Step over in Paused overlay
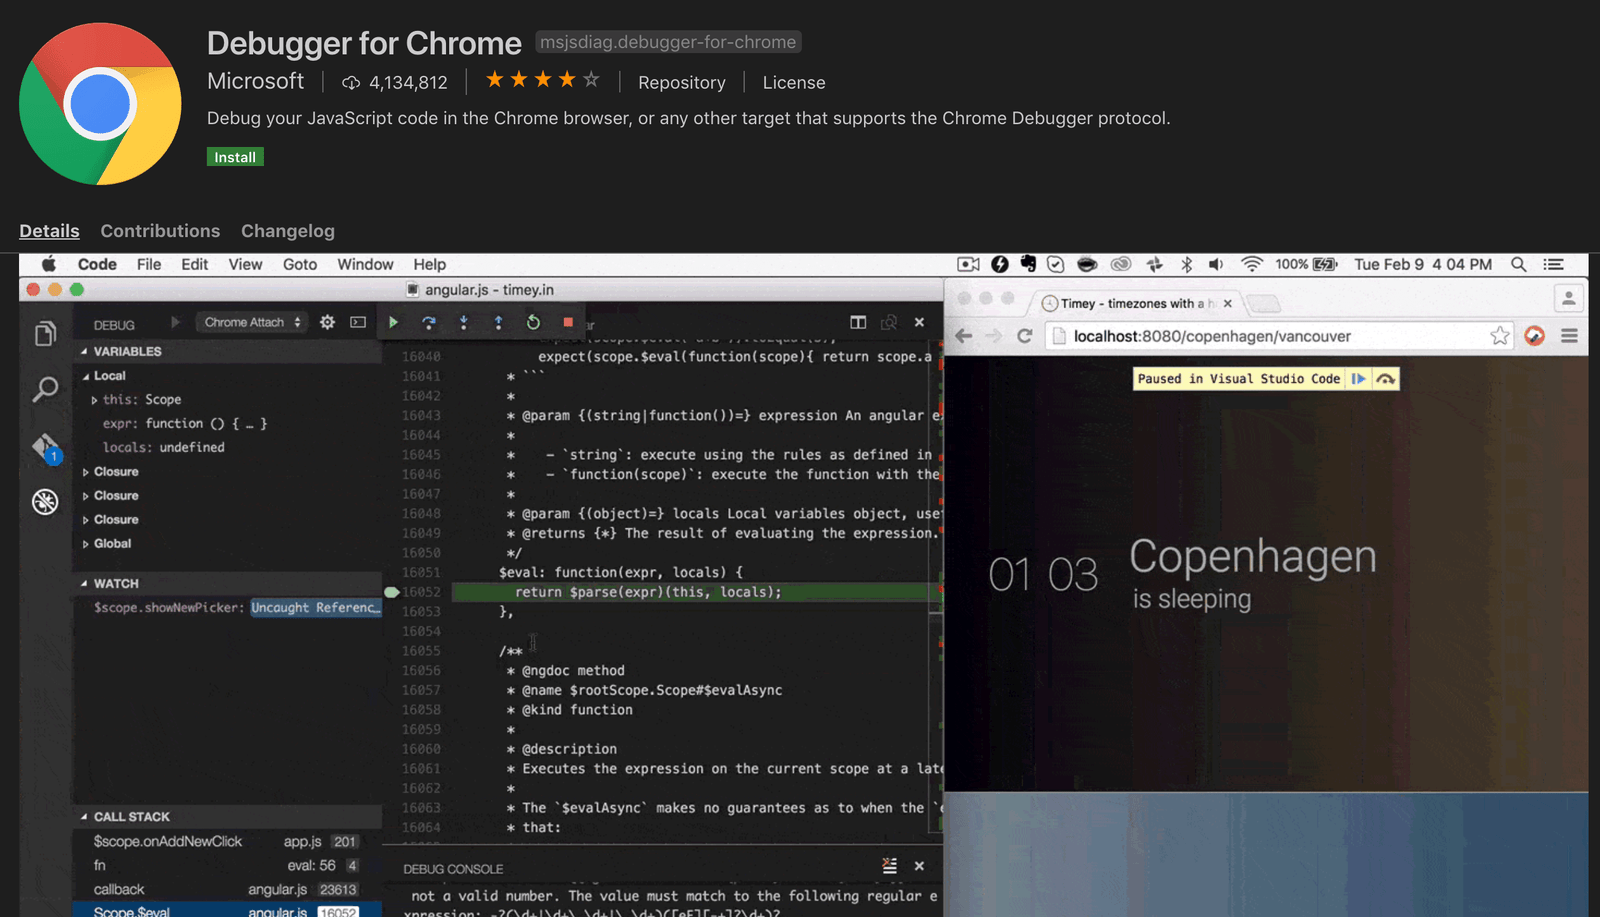The image size is (1600, 917). (1385, 379)
